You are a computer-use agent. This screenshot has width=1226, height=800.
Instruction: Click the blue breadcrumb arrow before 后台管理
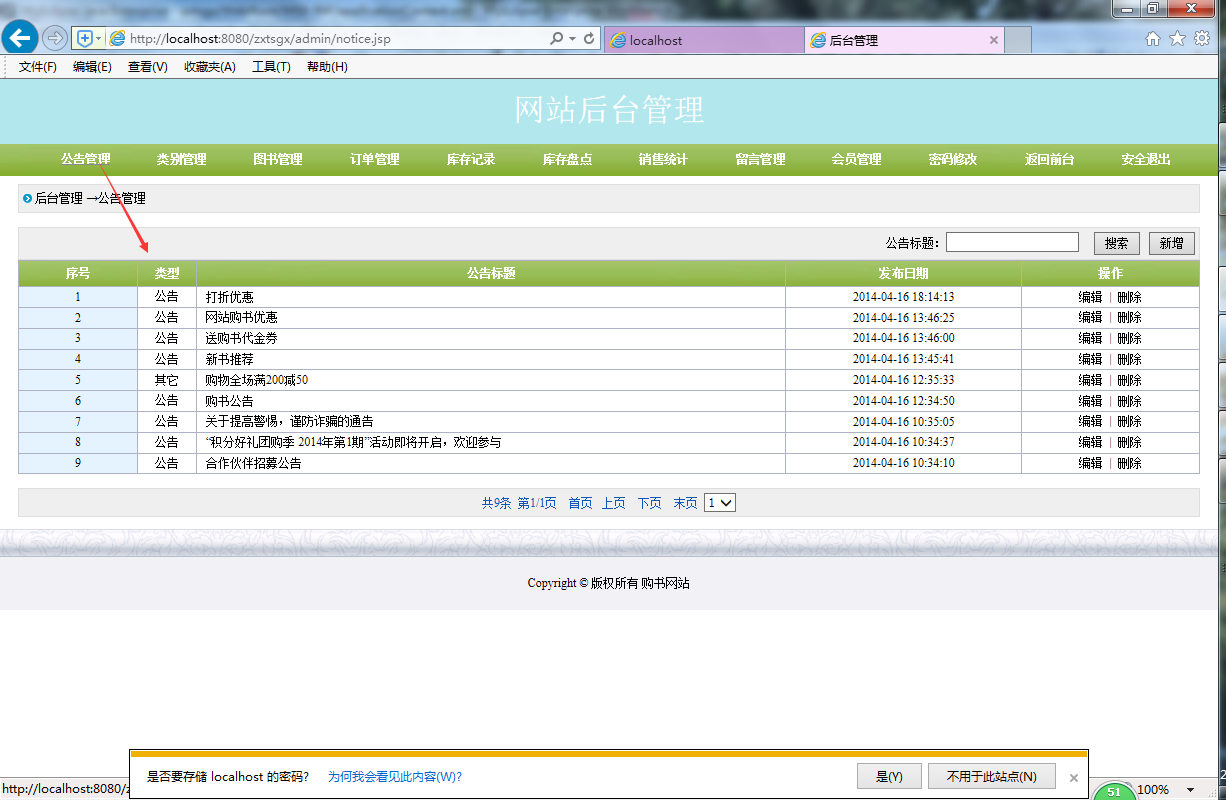point(26,198)
